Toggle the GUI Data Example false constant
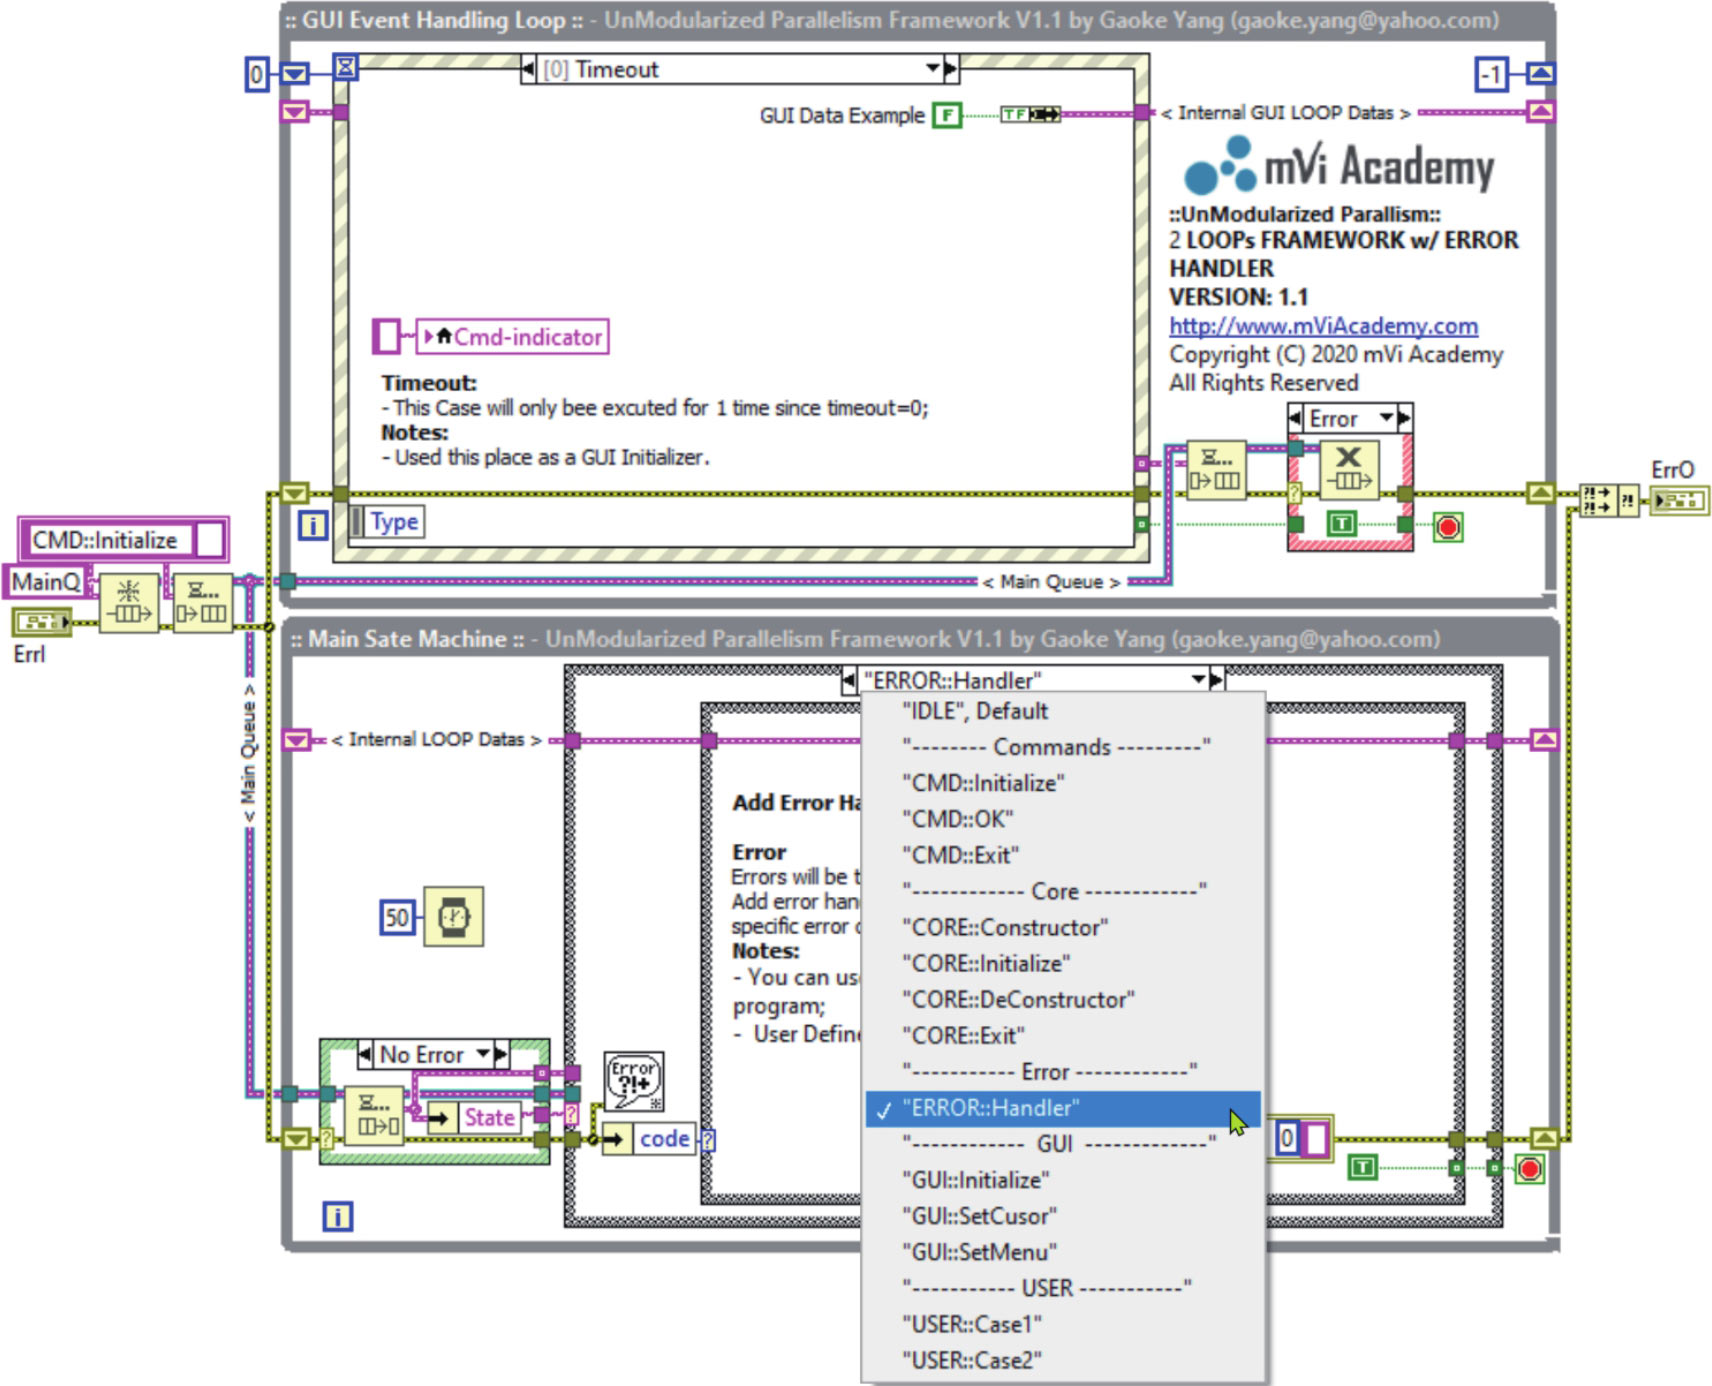The height and width of the screenshot is (1386, 1712). [945, 115]
